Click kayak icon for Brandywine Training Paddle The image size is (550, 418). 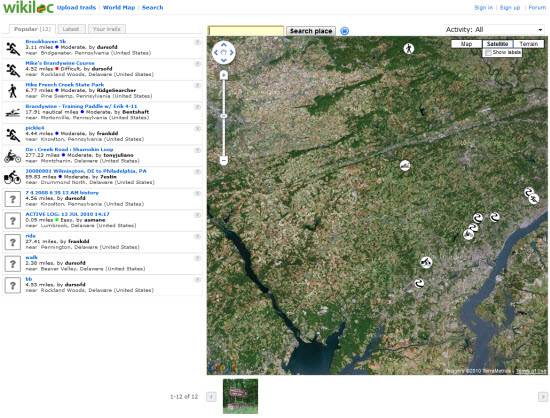click(x=13, y=113)
